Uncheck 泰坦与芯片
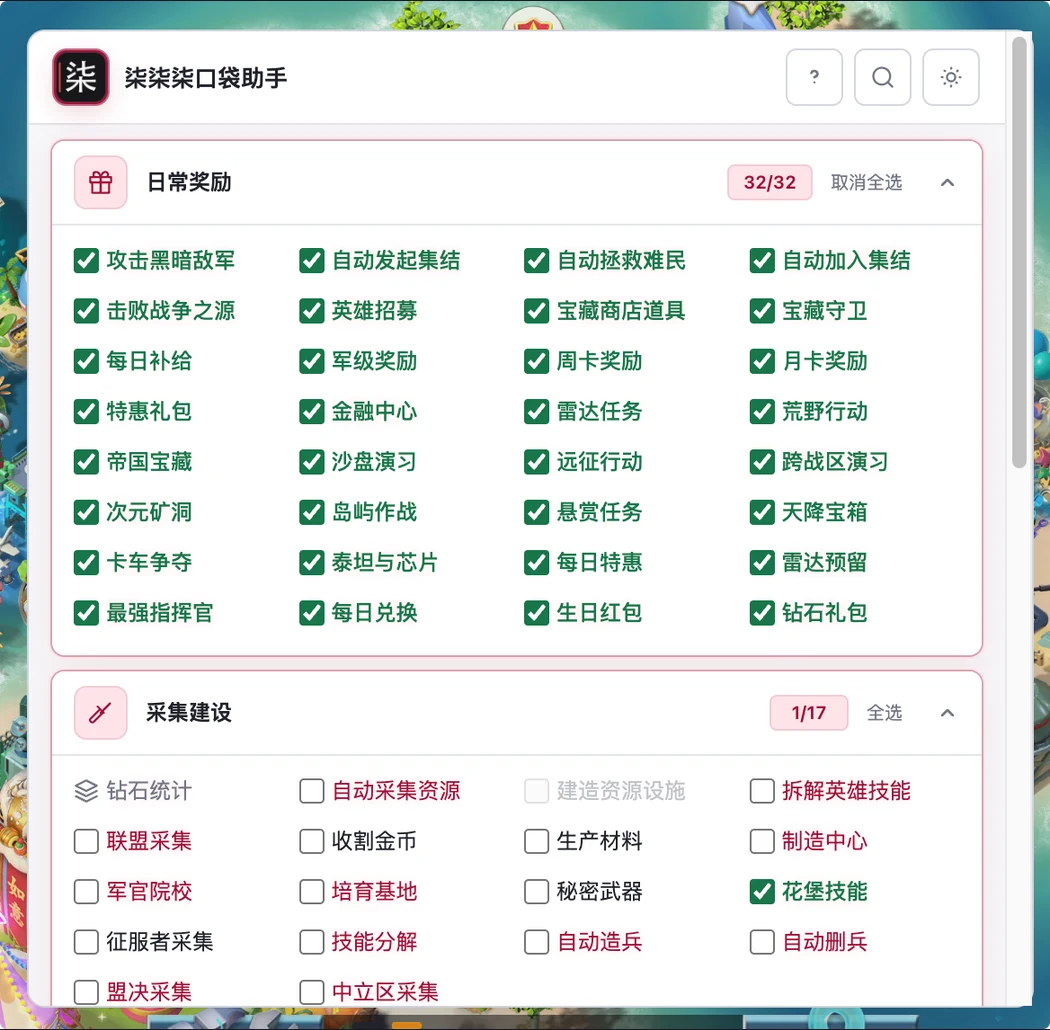This screenshot has width=1050, height=1030. [x=311, y=563]
